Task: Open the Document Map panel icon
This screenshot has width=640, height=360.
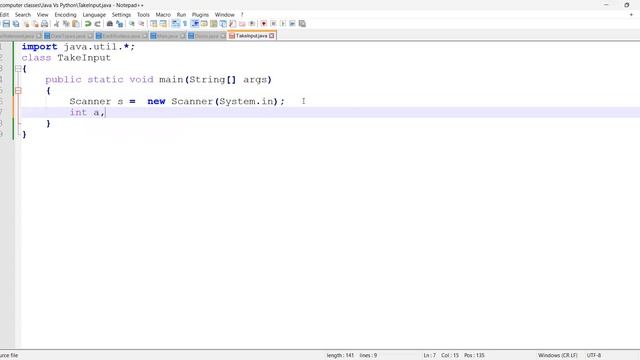Action: (213, 24)
